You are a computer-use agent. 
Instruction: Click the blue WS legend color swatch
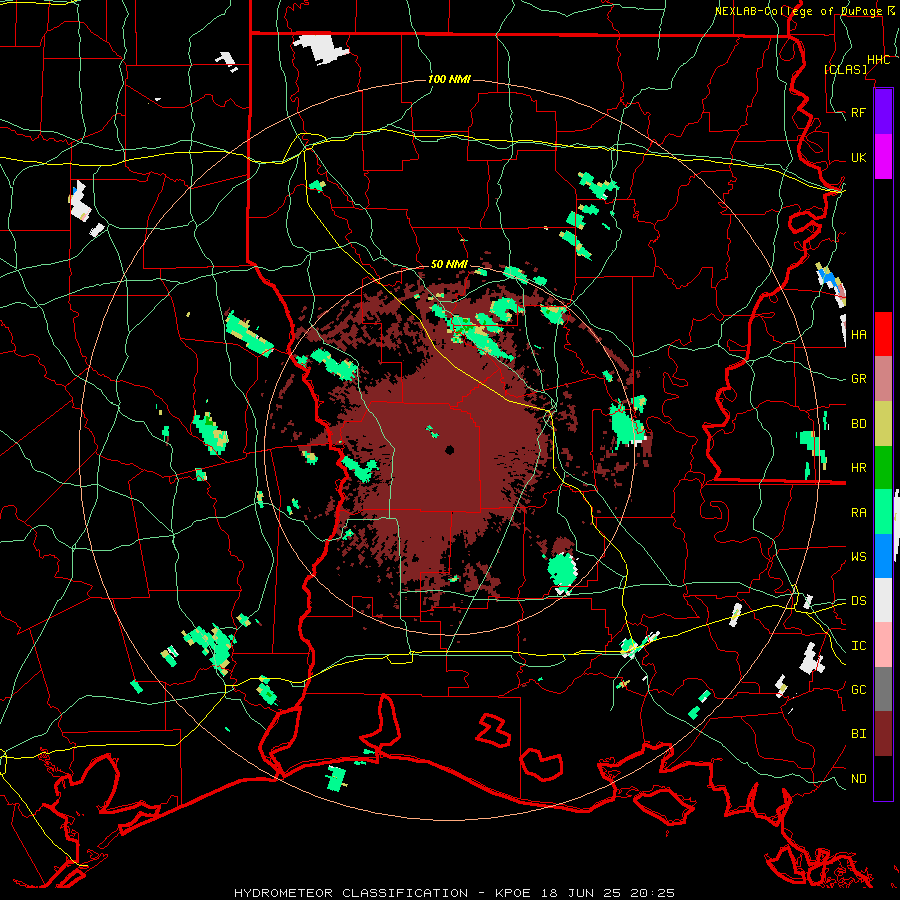tap(883, 556)
